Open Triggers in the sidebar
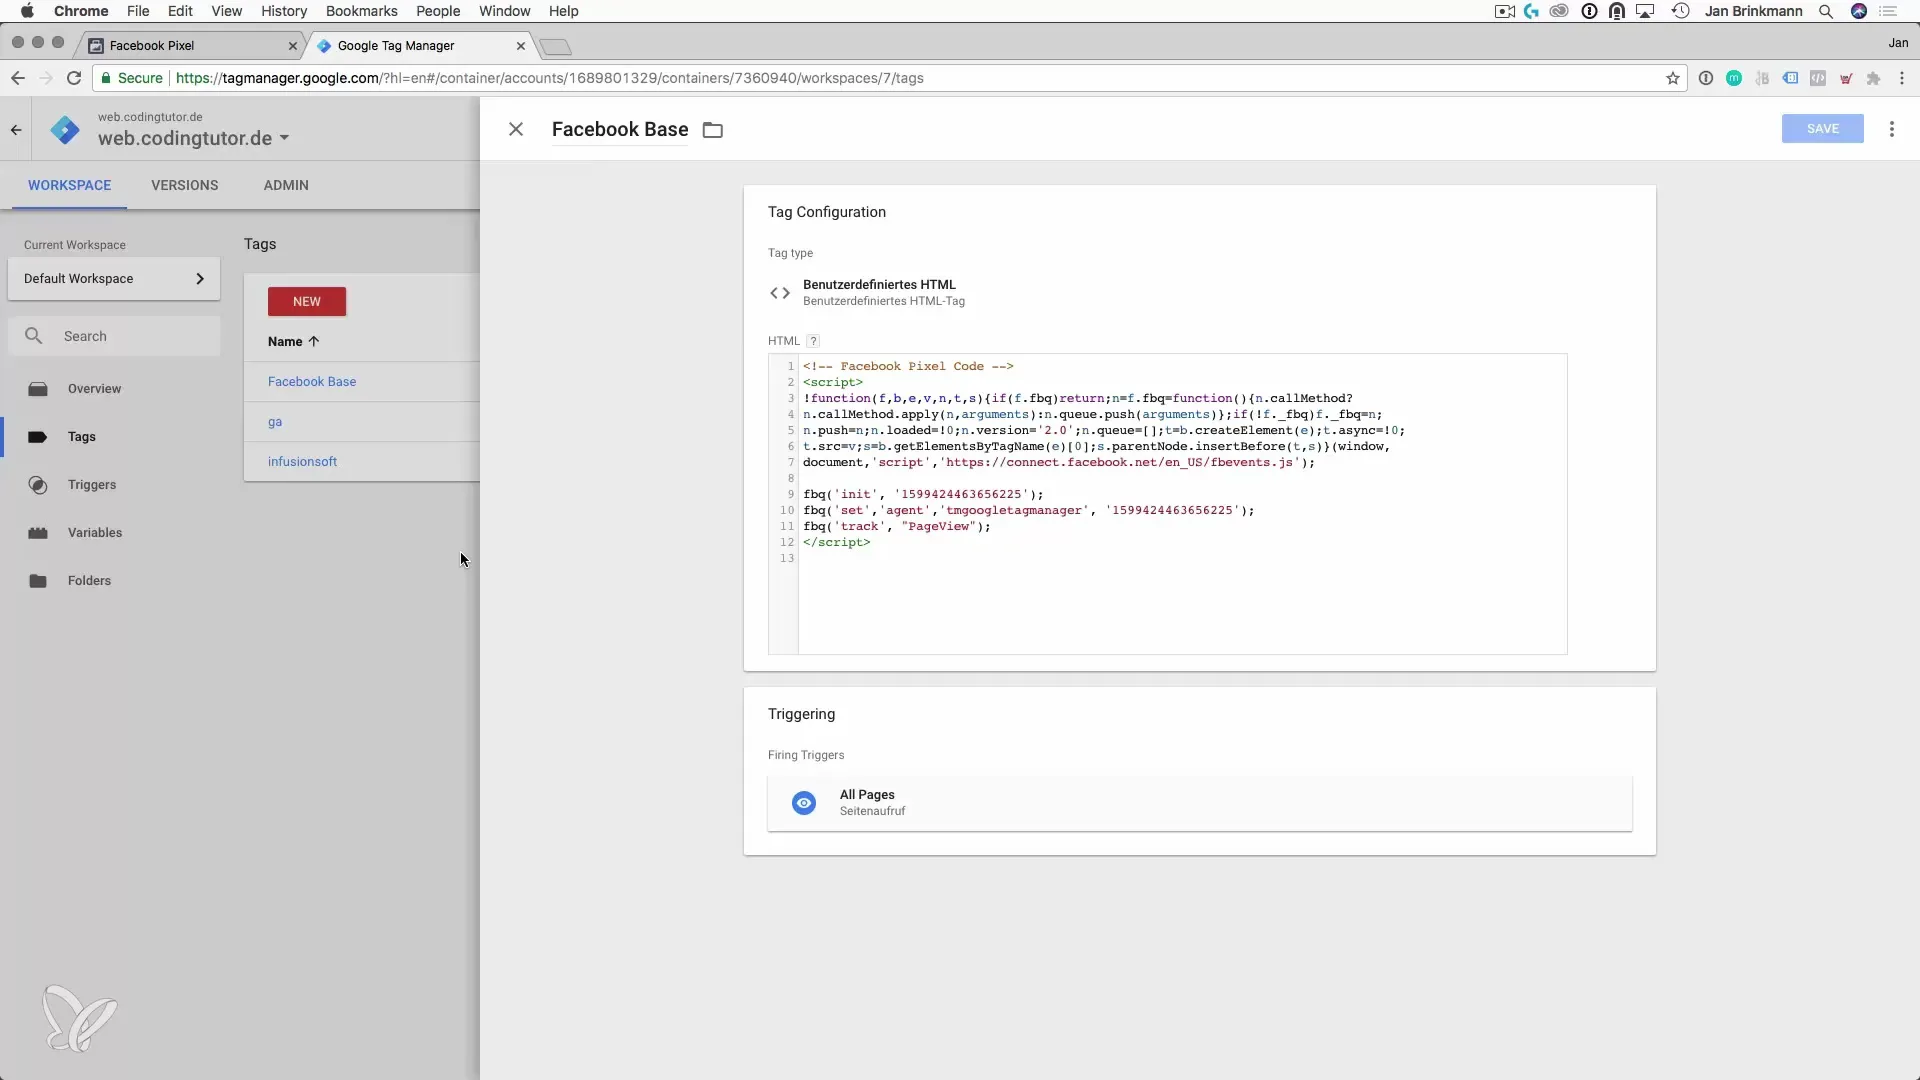 coord(92,485)
